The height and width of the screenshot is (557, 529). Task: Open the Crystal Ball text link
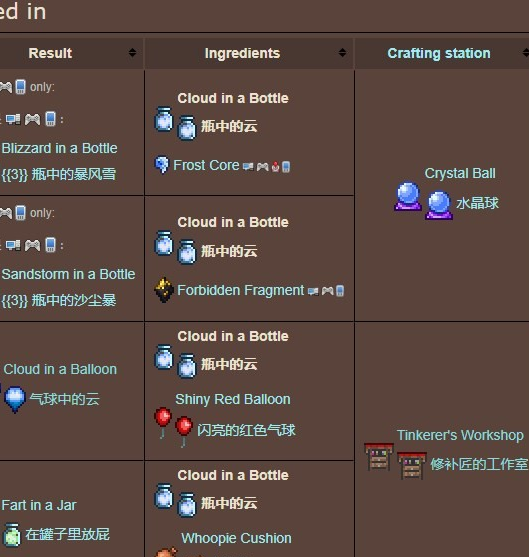click(x=460, y=173)
